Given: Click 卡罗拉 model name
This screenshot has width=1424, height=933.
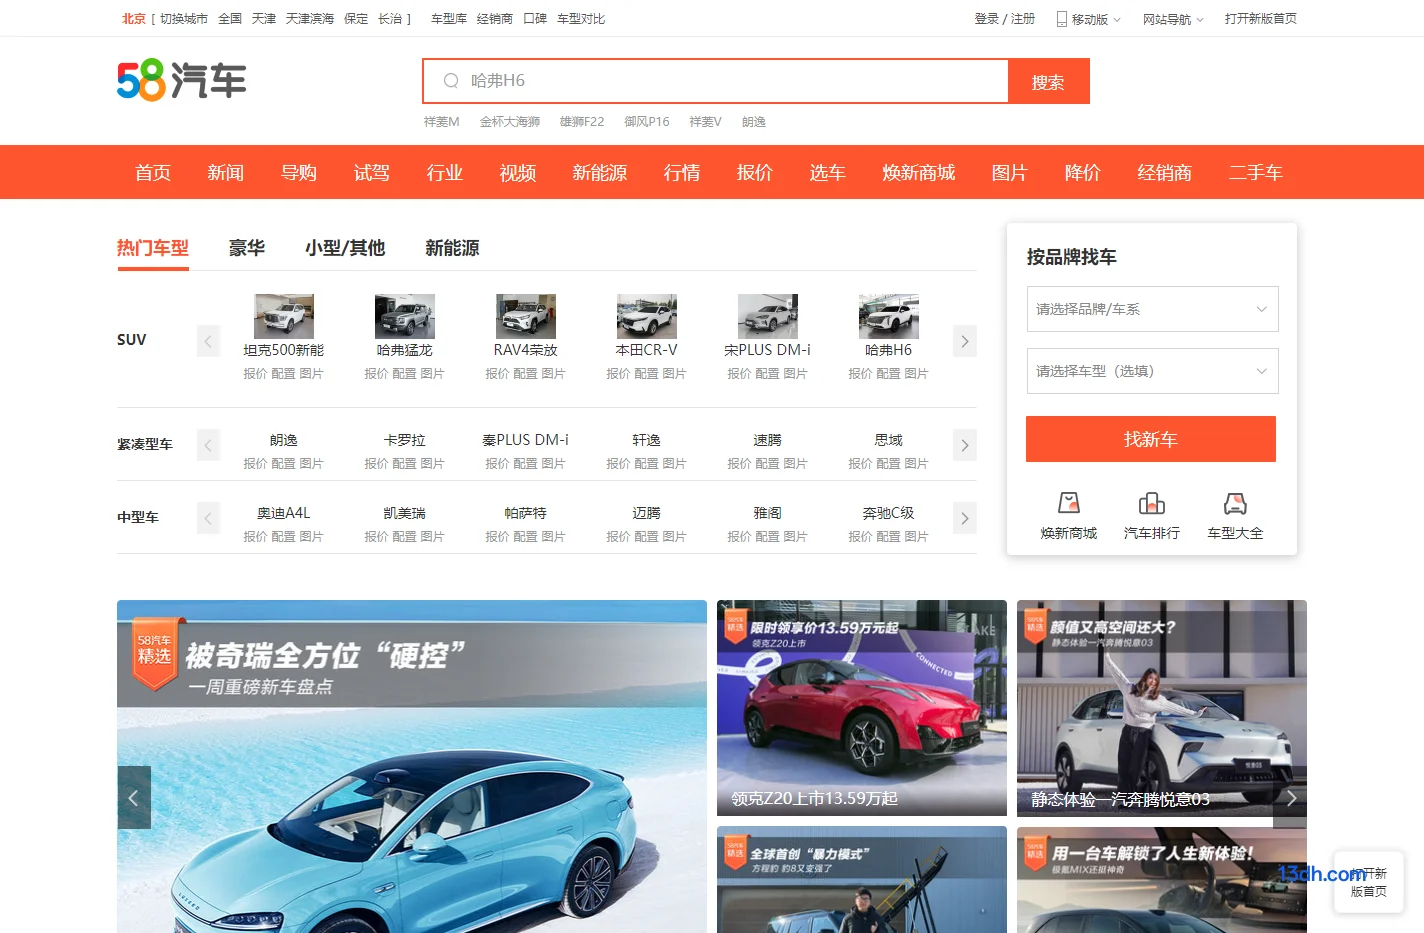Looking at the screenshot, I should coord(405,440).
